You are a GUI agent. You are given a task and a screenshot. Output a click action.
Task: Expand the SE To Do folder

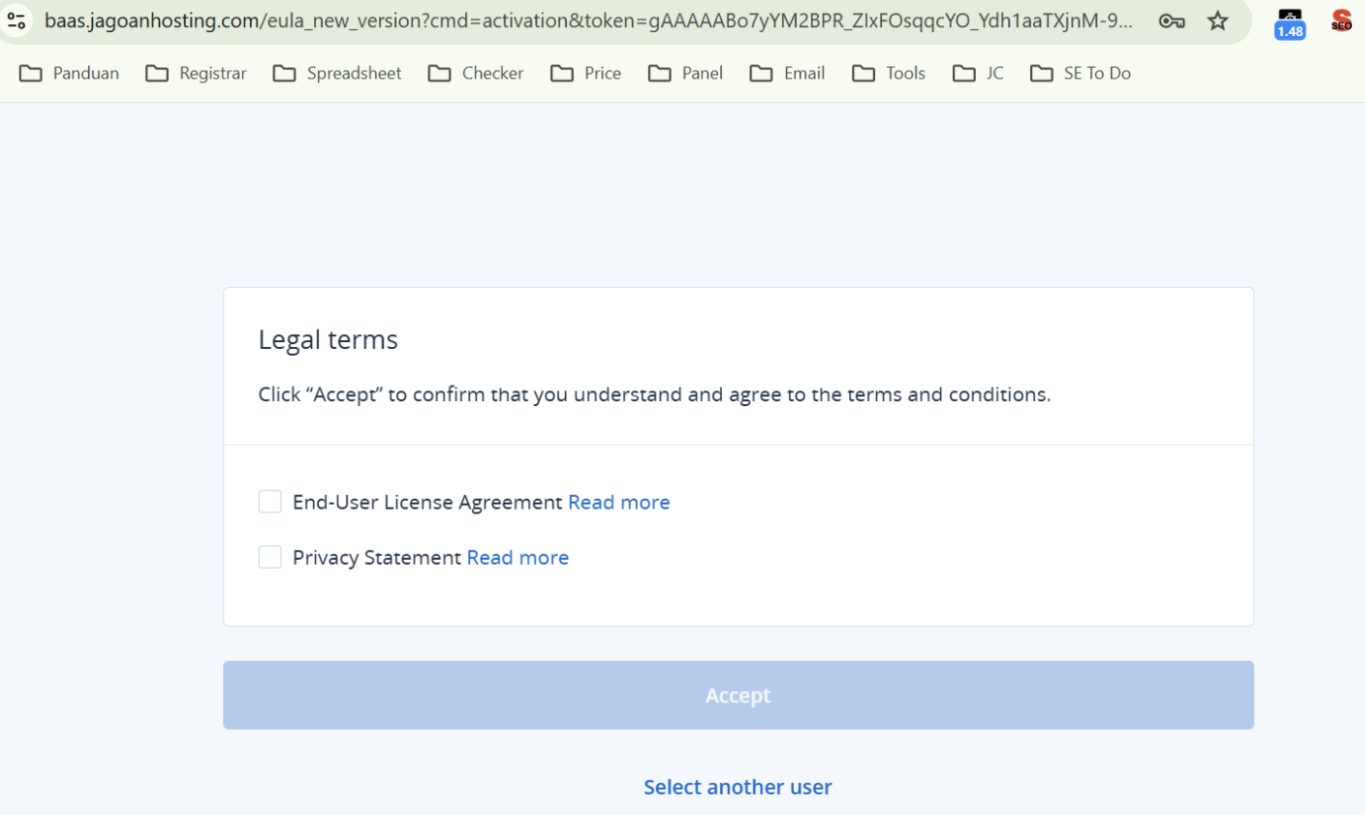[1080, 73]
